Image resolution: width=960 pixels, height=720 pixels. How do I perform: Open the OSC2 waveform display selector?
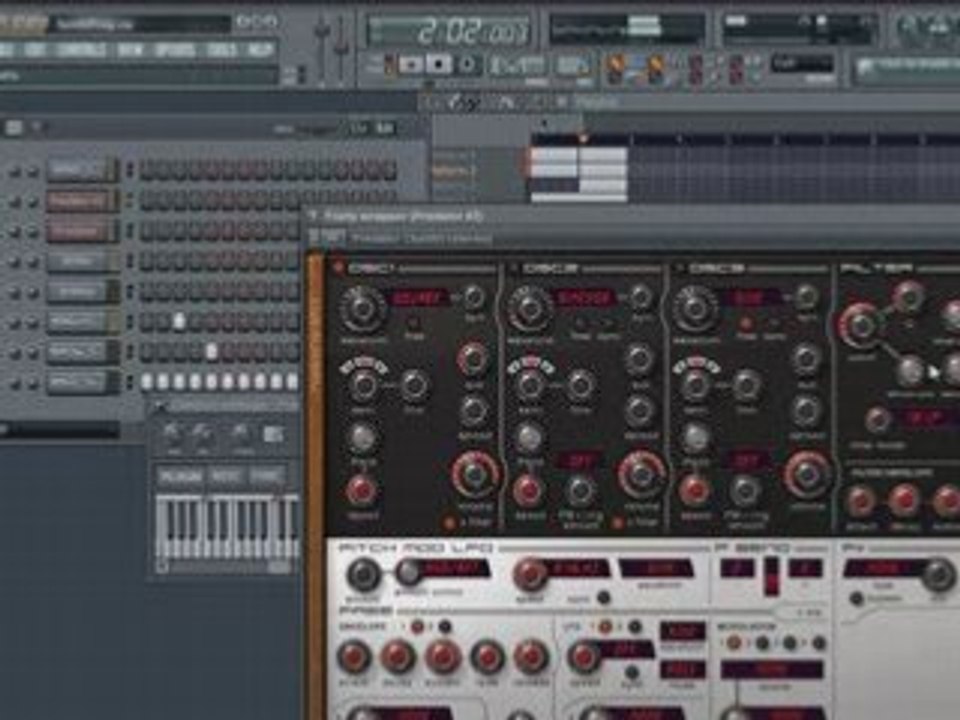585,299
